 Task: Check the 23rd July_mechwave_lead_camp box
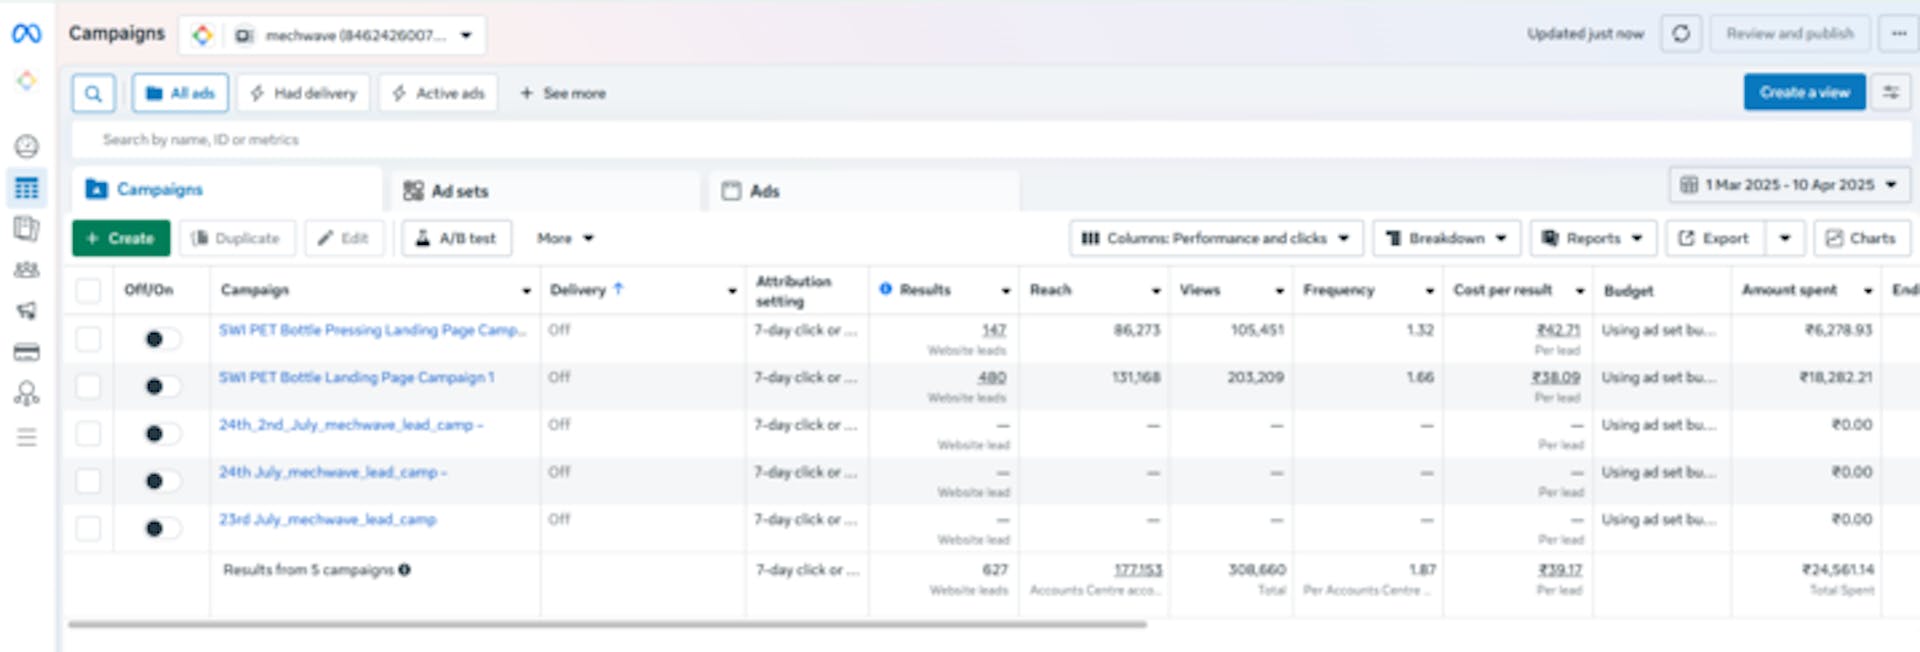click(x=89, y=528)
